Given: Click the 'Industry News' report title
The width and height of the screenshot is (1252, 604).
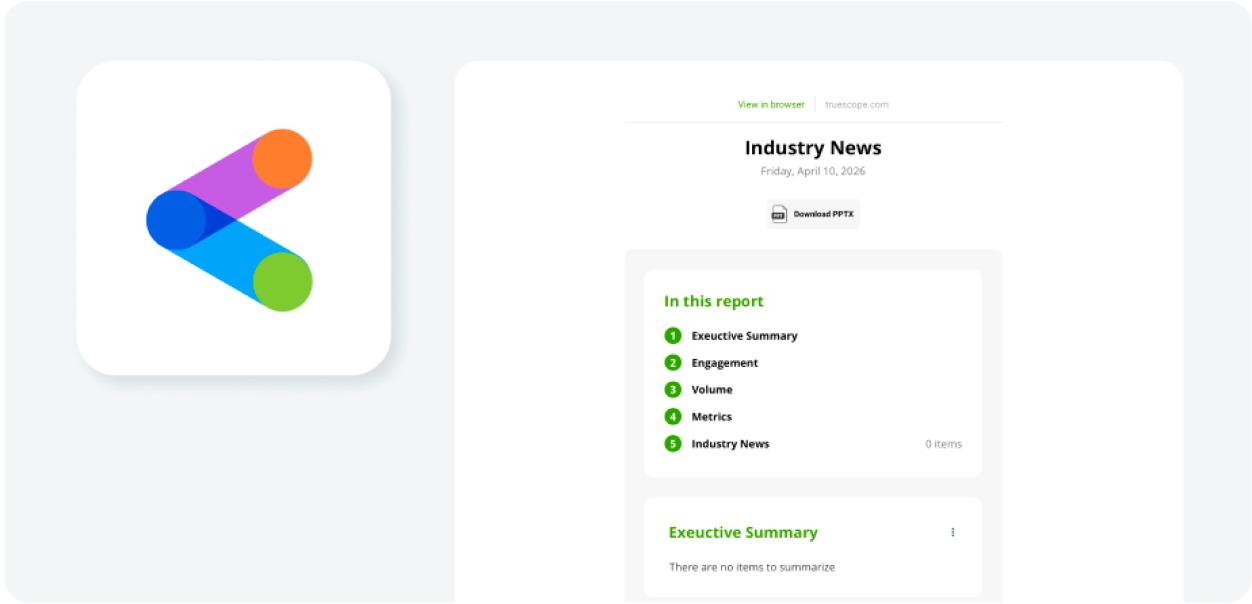Looking at the screenshot, I should tap(813, 148).
